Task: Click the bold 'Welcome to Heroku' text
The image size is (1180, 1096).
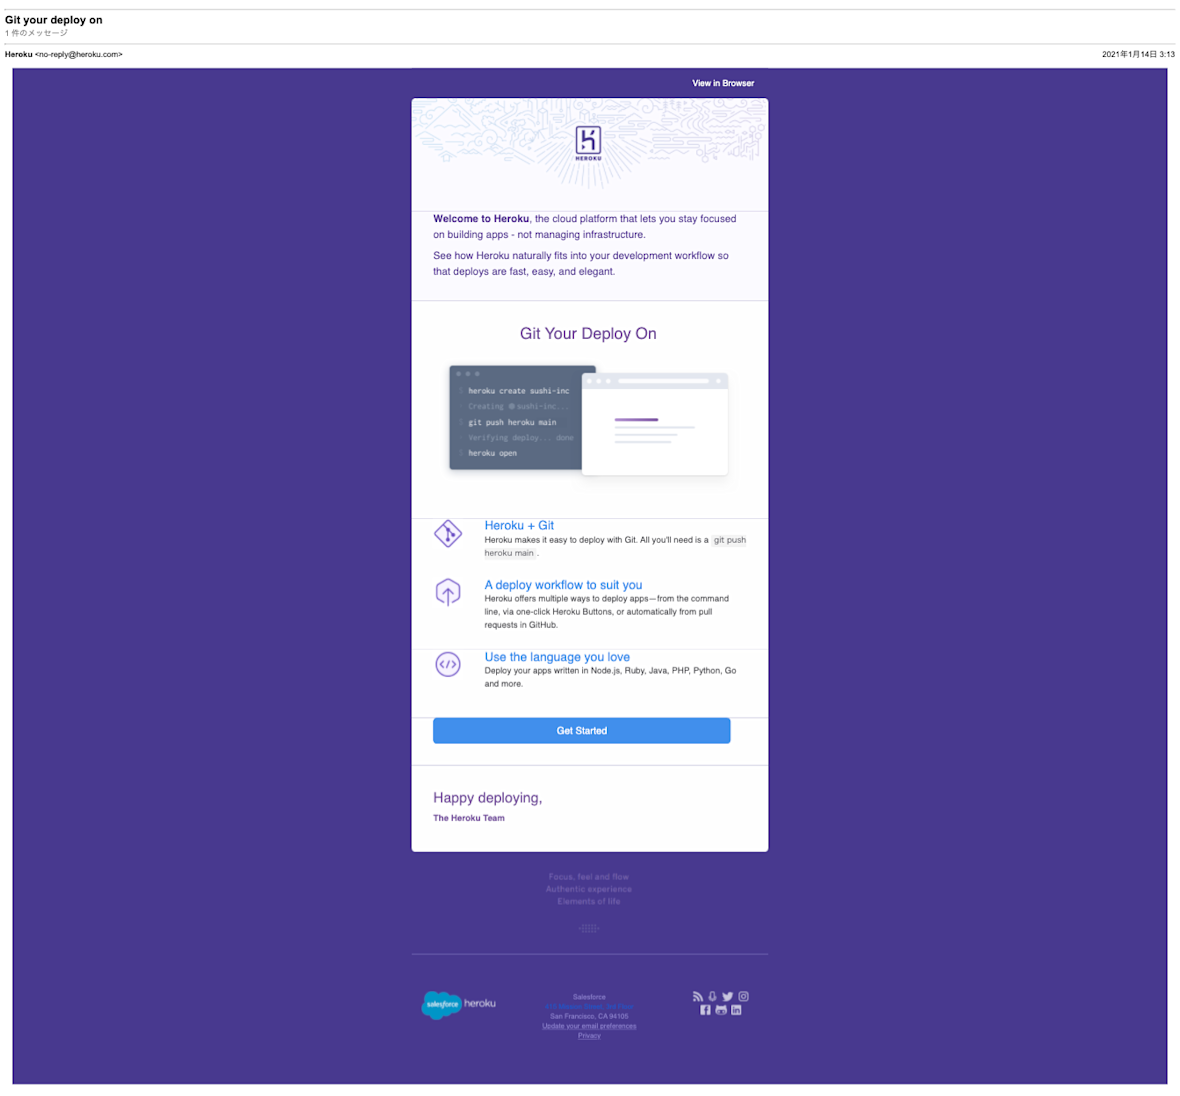Action: point(481,219)
